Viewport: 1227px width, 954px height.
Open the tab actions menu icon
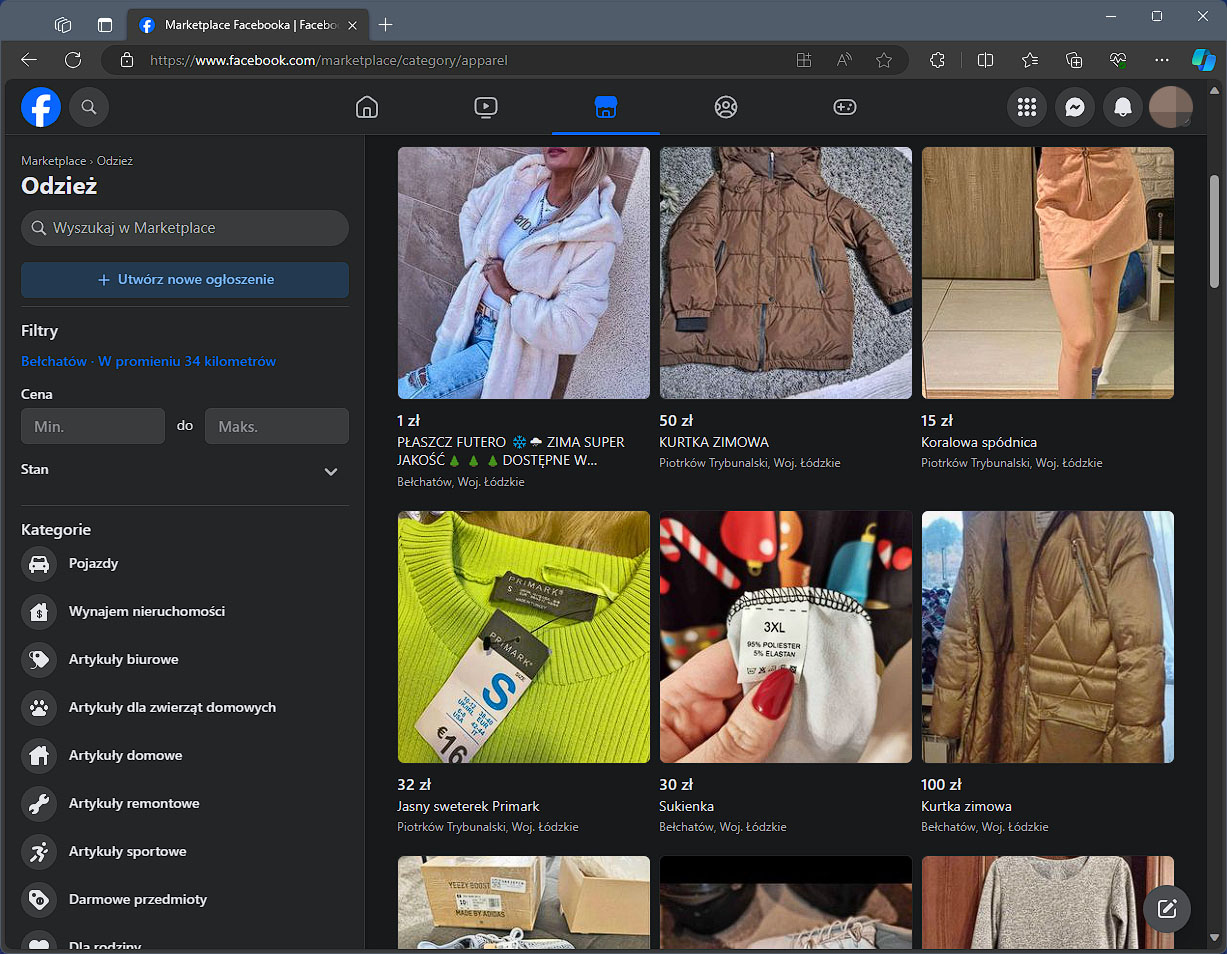click(105, 25)
